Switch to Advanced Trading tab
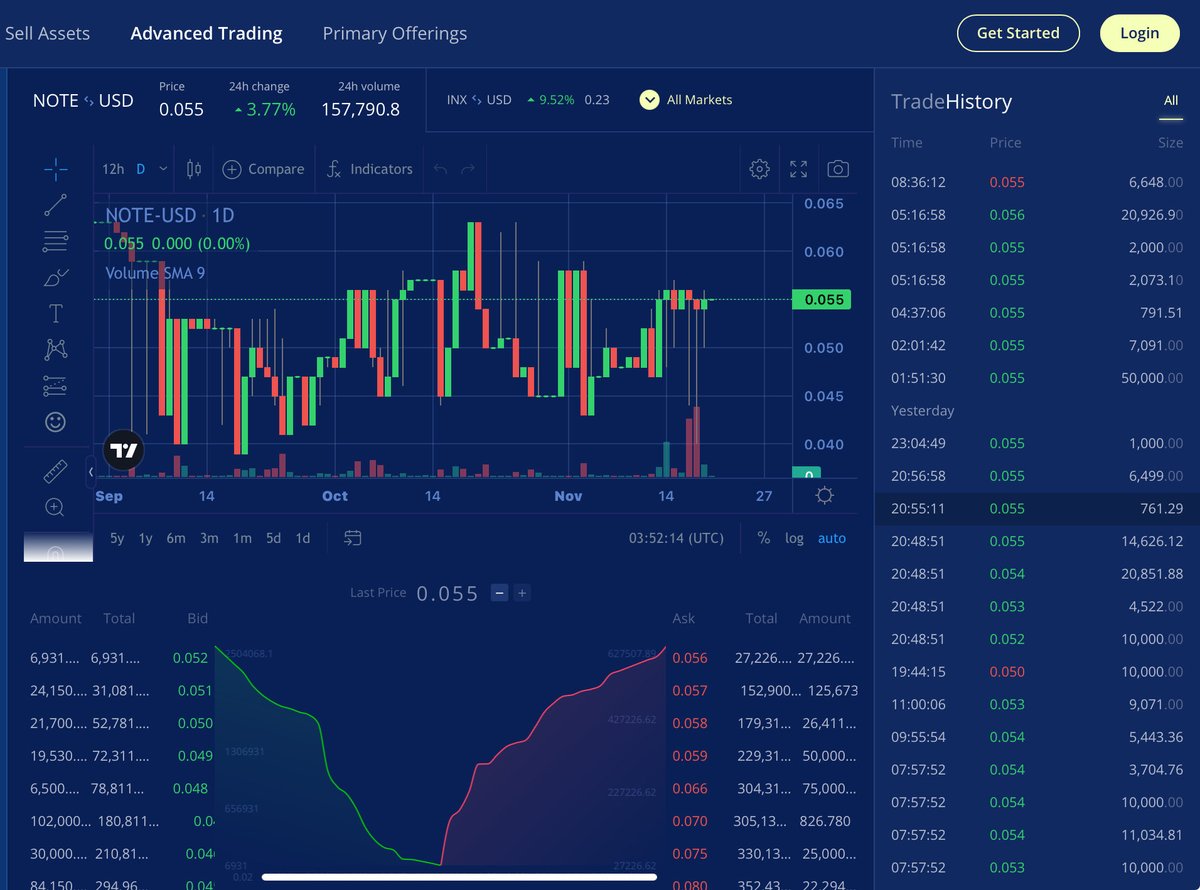 pyautogui.click(x=206, y=33)
